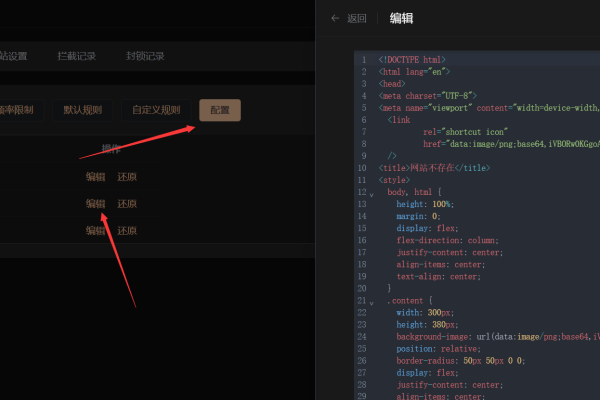Click the back arrow icon beside 返回
Image resolution: width=600 pixels, height=400 pixels.
335,18
